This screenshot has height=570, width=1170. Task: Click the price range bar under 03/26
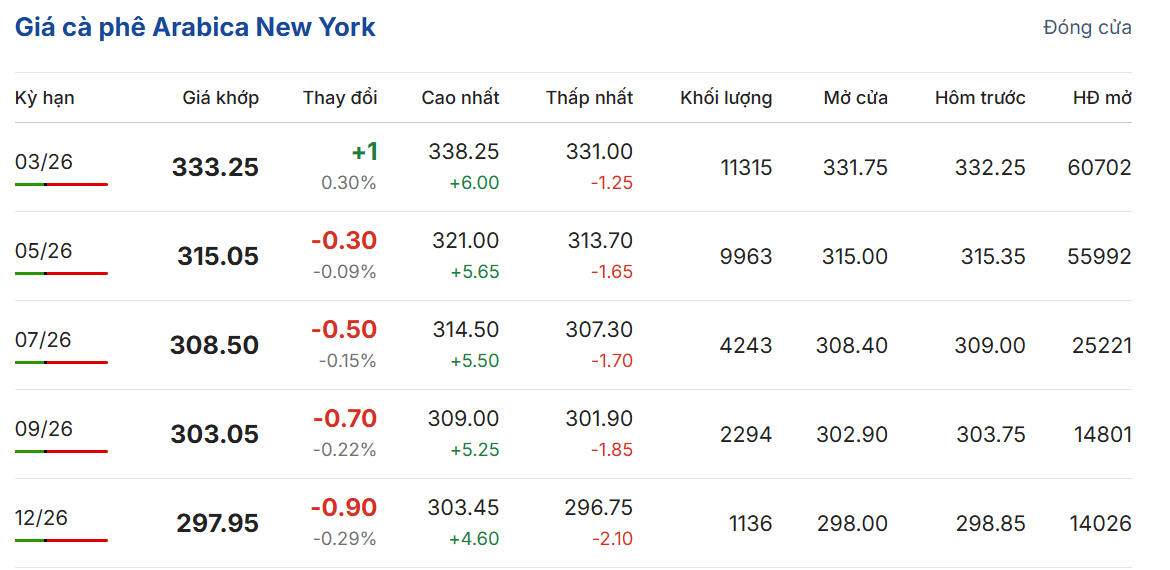click(61, 184)
